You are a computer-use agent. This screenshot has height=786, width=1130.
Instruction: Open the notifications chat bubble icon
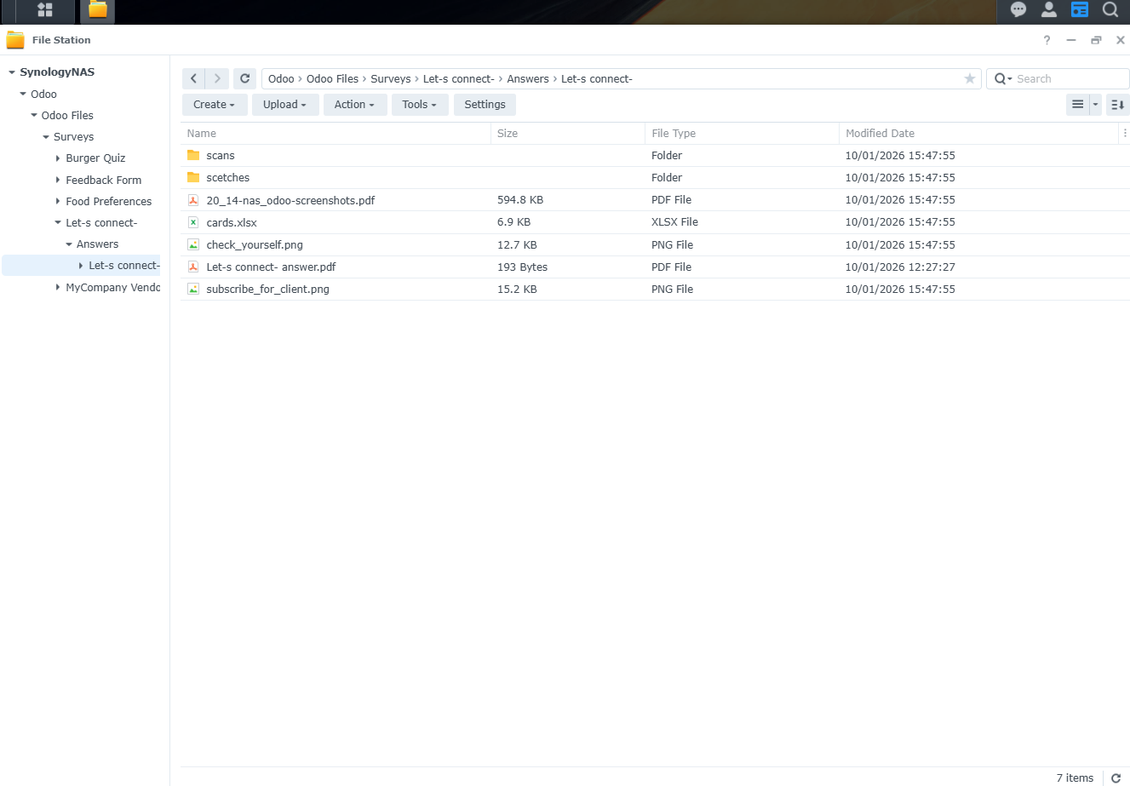(1018, 10)
